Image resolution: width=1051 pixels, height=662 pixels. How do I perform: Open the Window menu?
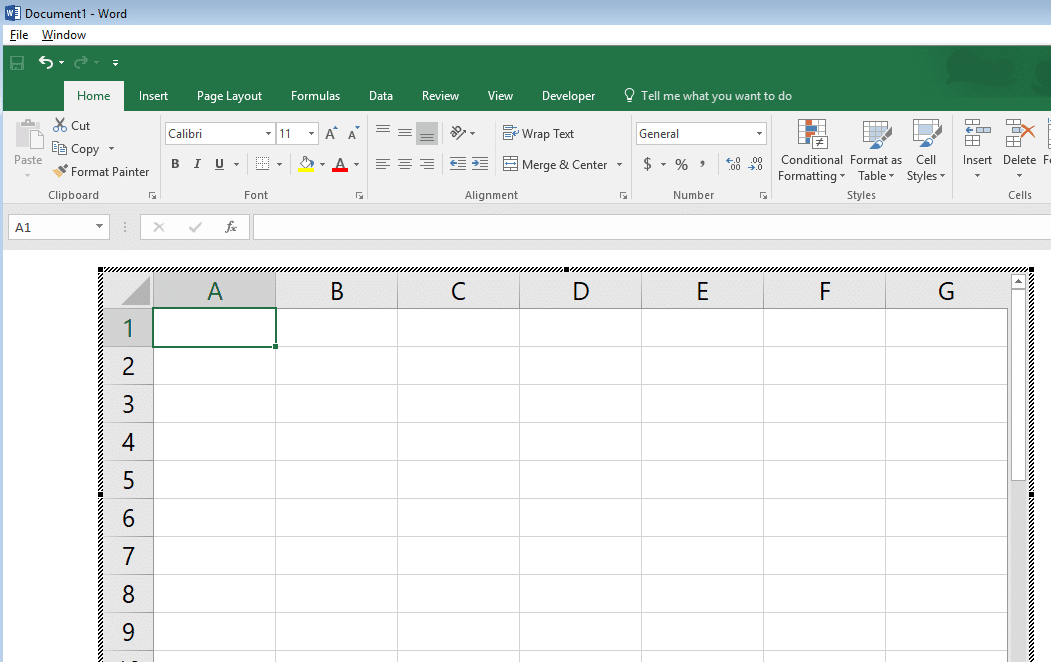pos(64,35)
